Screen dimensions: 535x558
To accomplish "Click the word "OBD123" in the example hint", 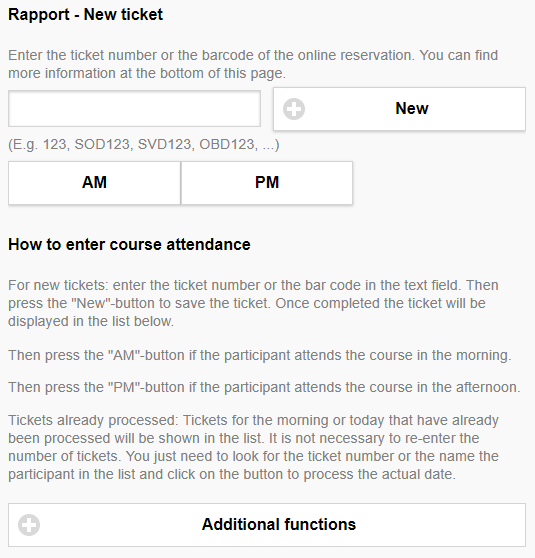I will [227, 144].
